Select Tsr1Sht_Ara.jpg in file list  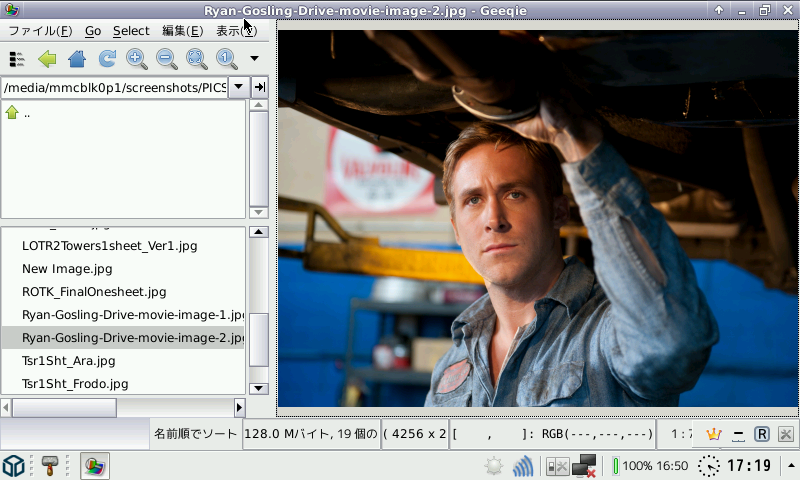click(68, 361)
